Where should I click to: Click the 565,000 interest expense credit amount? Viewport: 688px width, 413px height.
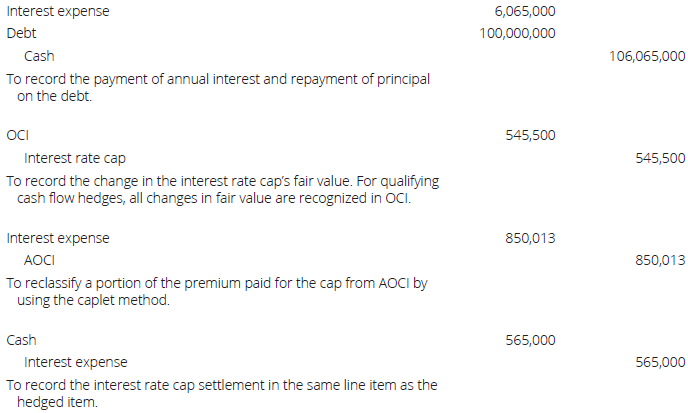tap(660, 362)
